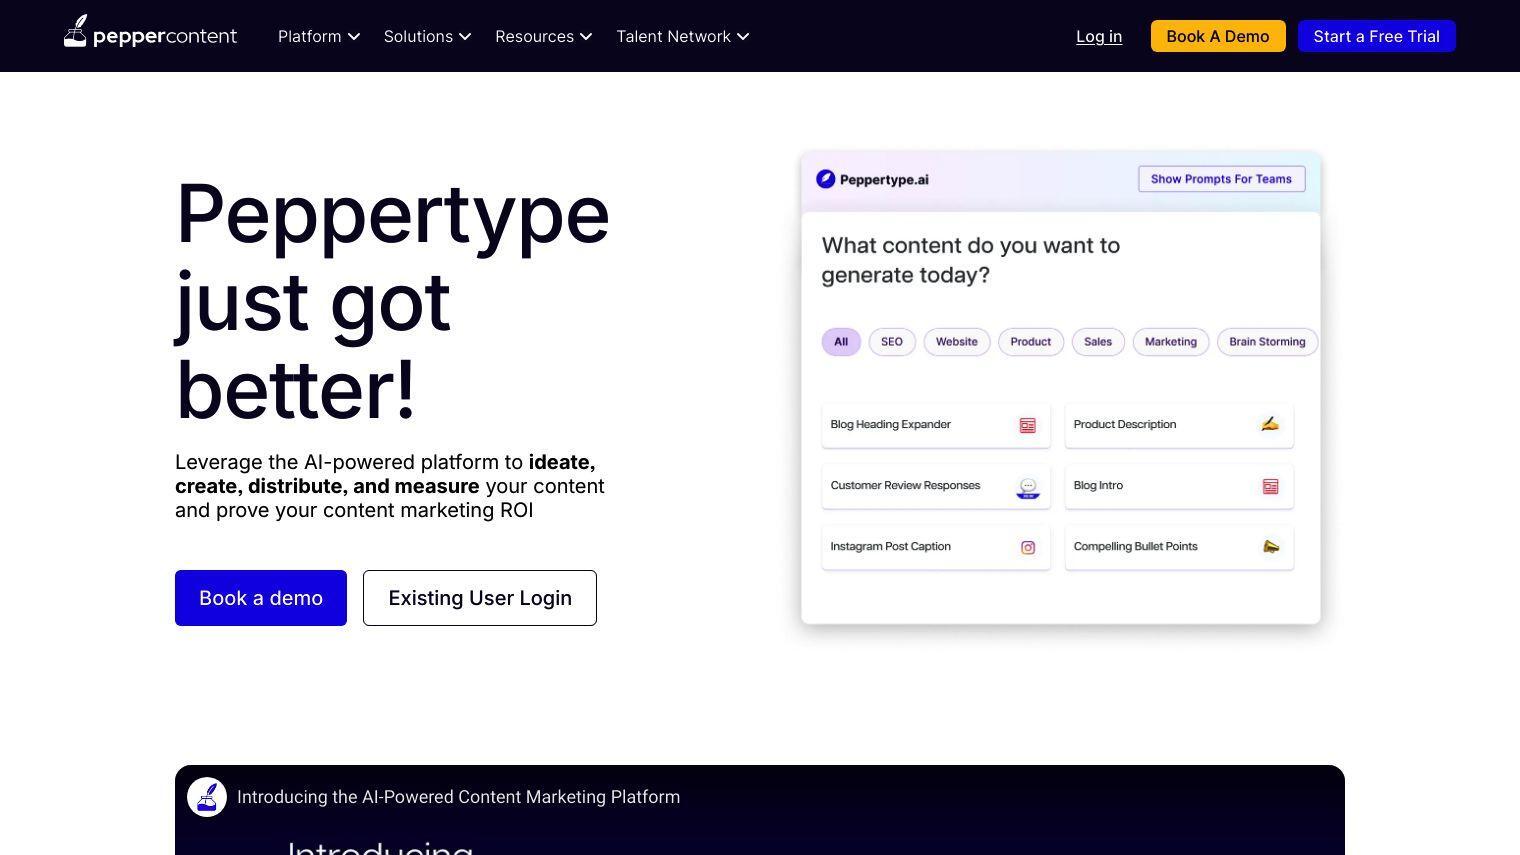Open the Instagram Post Caption card
Screen dimensions: 1520x855
[x=936, y=547]
